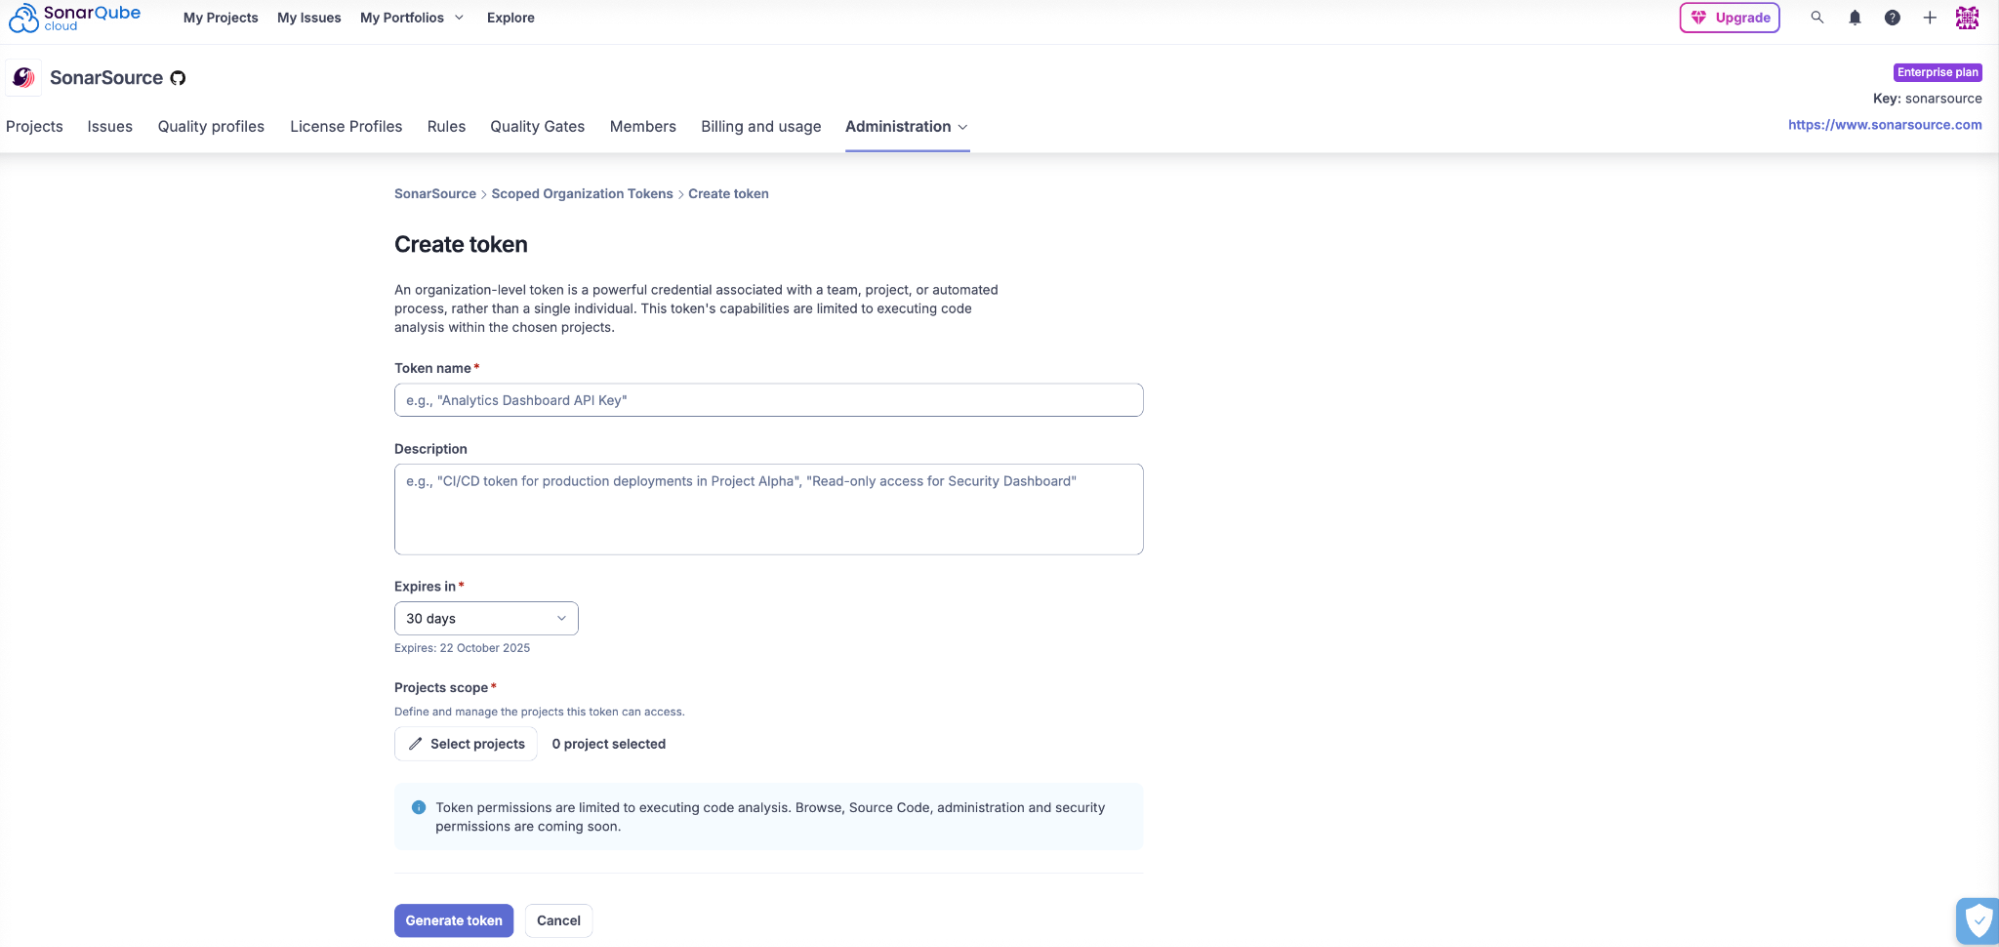Click the SonarQube cloud logo
Image resolution: width=1999 pixels, height=947 pixels.
pos(75,18)
